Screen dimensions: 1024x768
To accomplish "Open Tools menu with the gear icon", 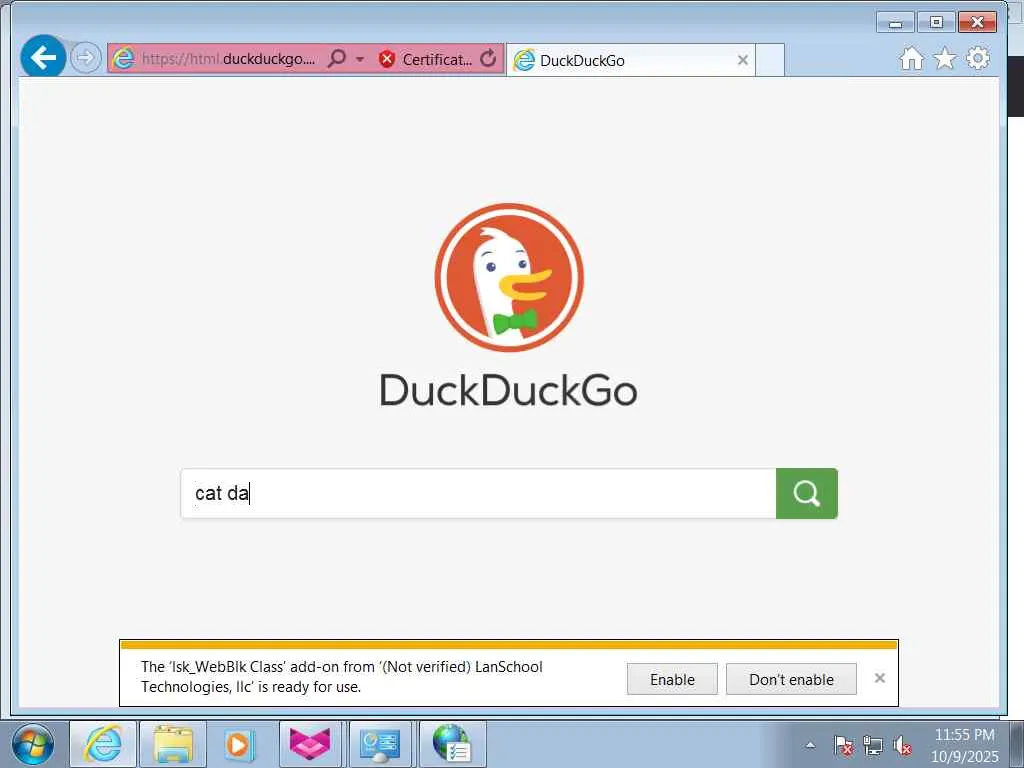I will pyautogui.click(x=978, y=59).
